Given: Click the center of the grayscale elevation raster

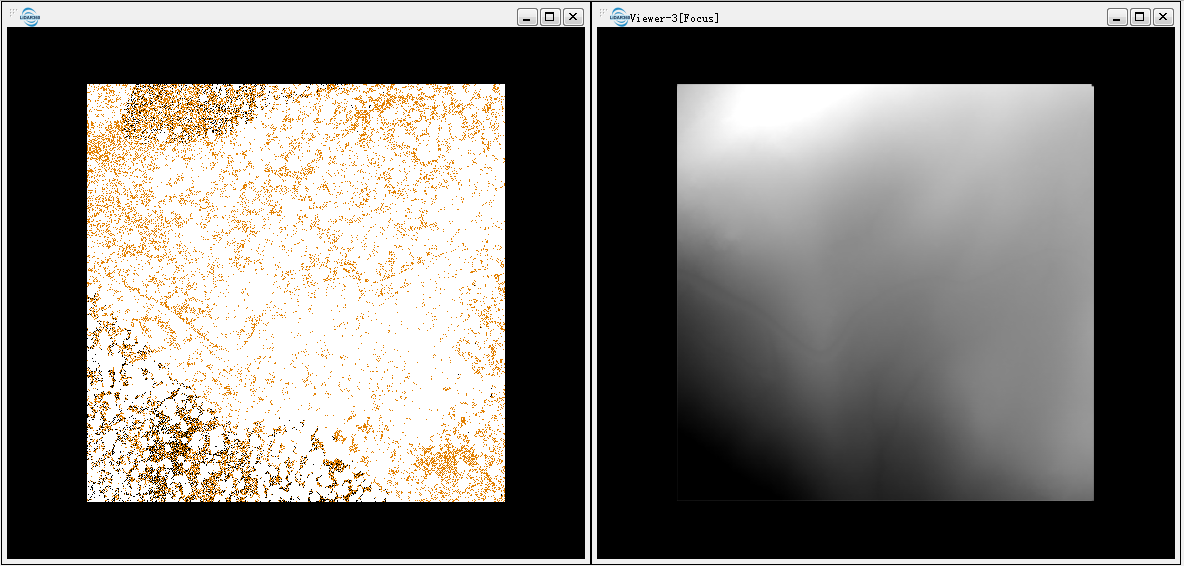Looking at the screenshot, I should click(885, 293).
